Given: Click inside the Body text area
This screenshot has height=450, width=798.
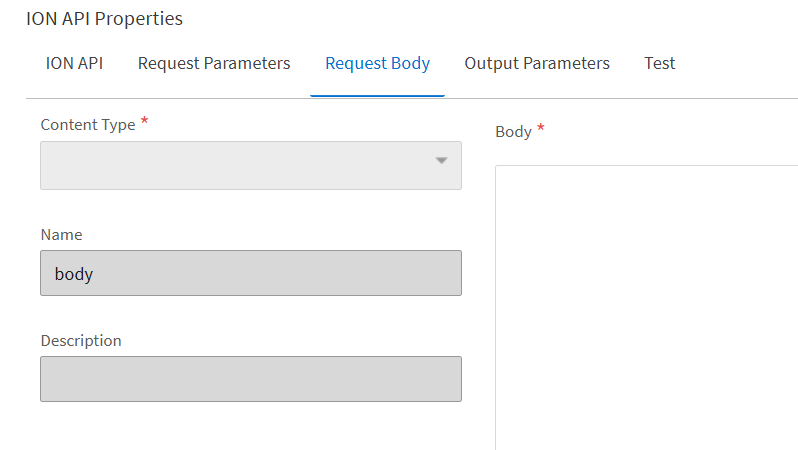Looking at the screenshot, I should pos(646,300).
